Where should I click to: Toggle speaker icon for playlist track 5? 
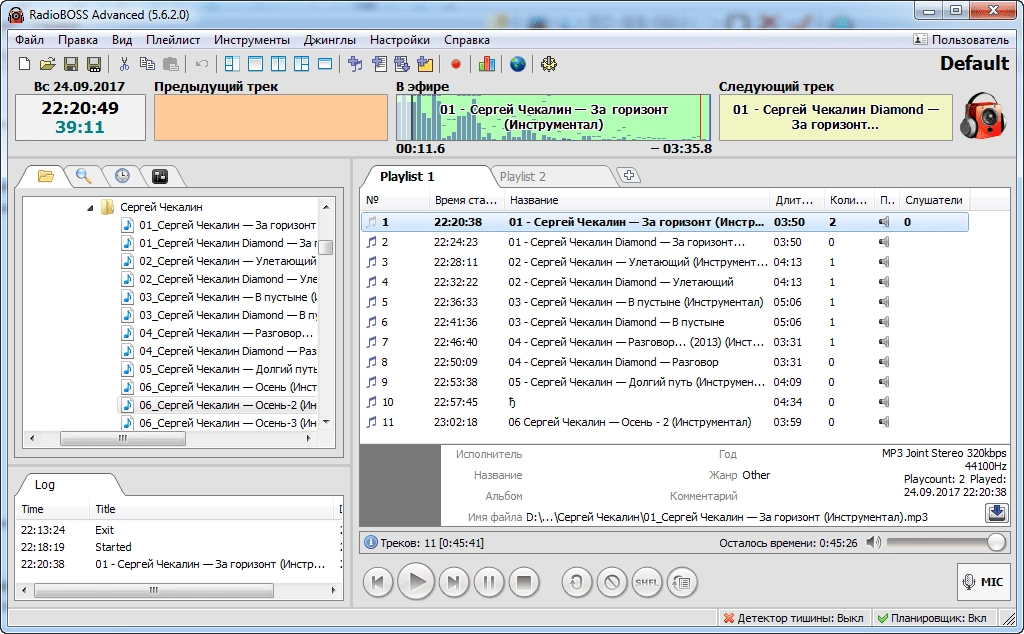click(884, 302)
